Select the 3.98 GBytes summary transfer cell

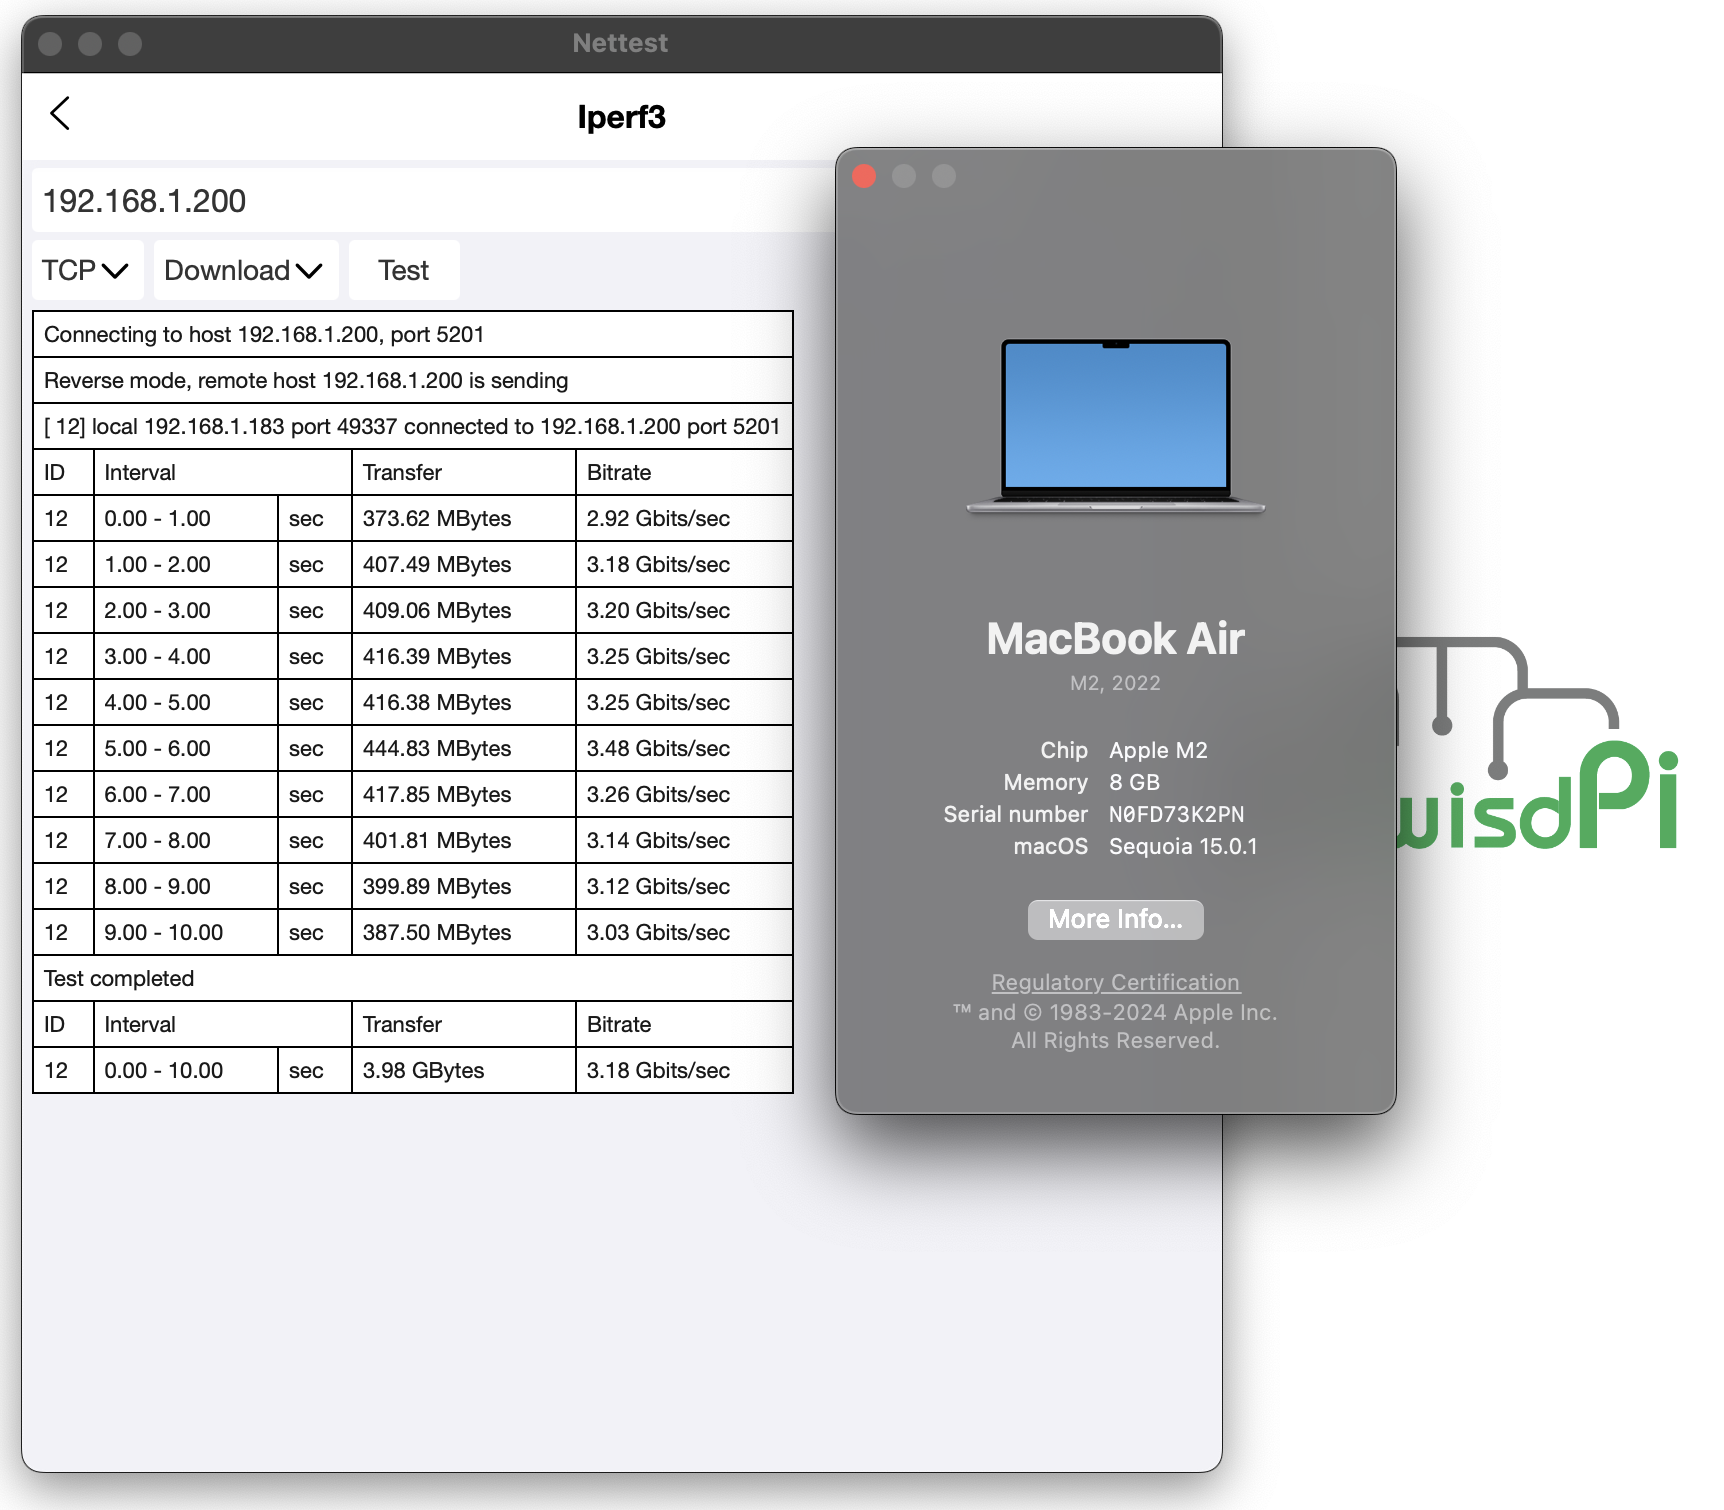(464, 1070)
